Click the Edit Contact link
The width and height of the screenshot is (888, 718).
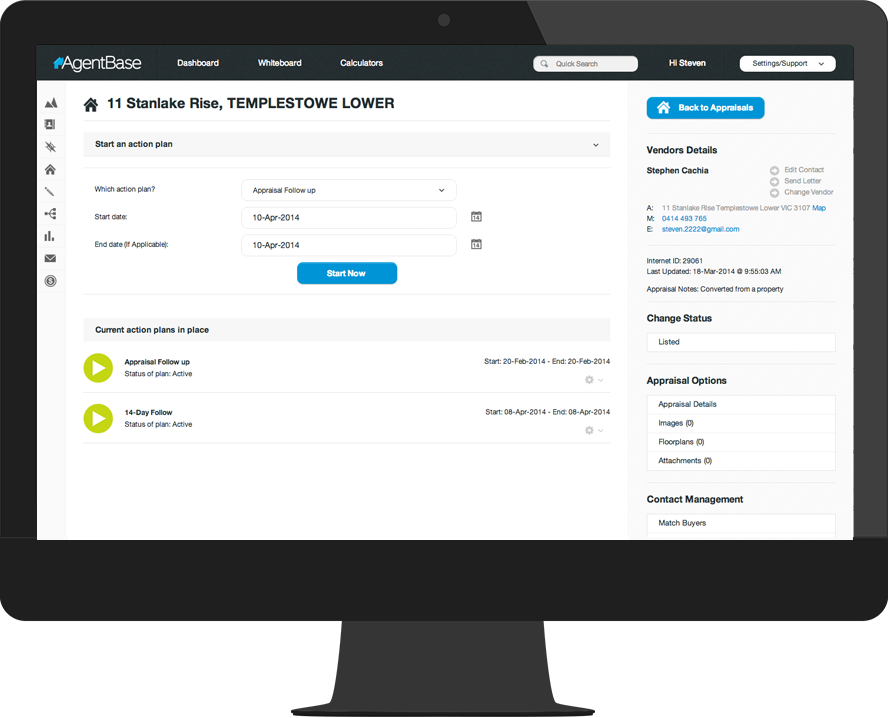pyautogui.click(x=804, y=170)
